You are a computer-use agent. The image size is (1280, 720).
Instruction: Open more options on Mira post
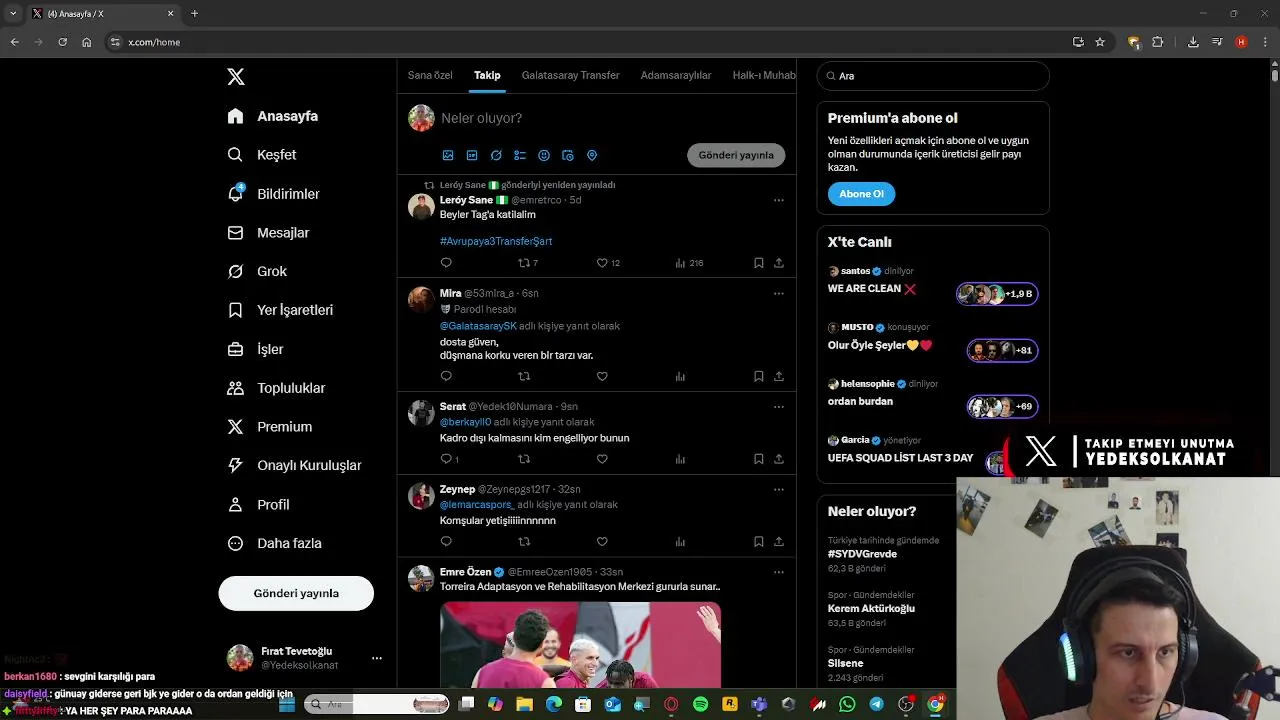click(x=779, y=293)
